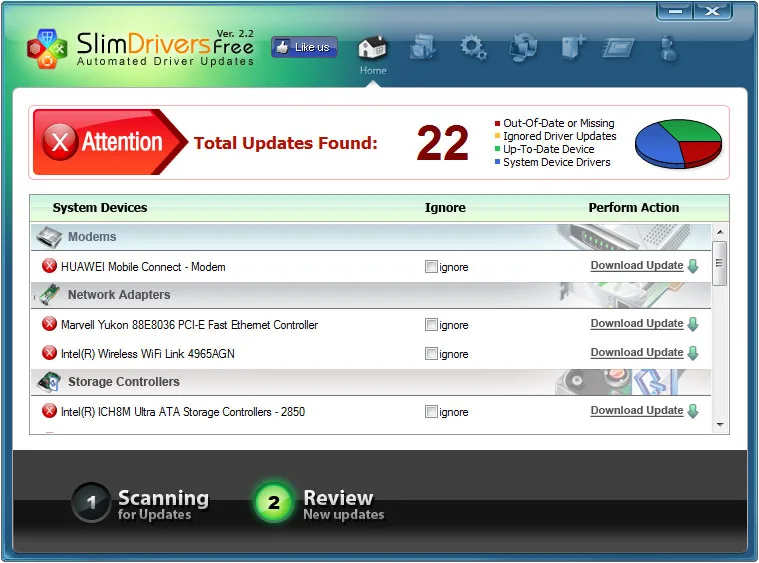Image resolution: width=759 pixels, height=563 pixels.
Task: Open the Home tab icon
Action: (373, 49)
